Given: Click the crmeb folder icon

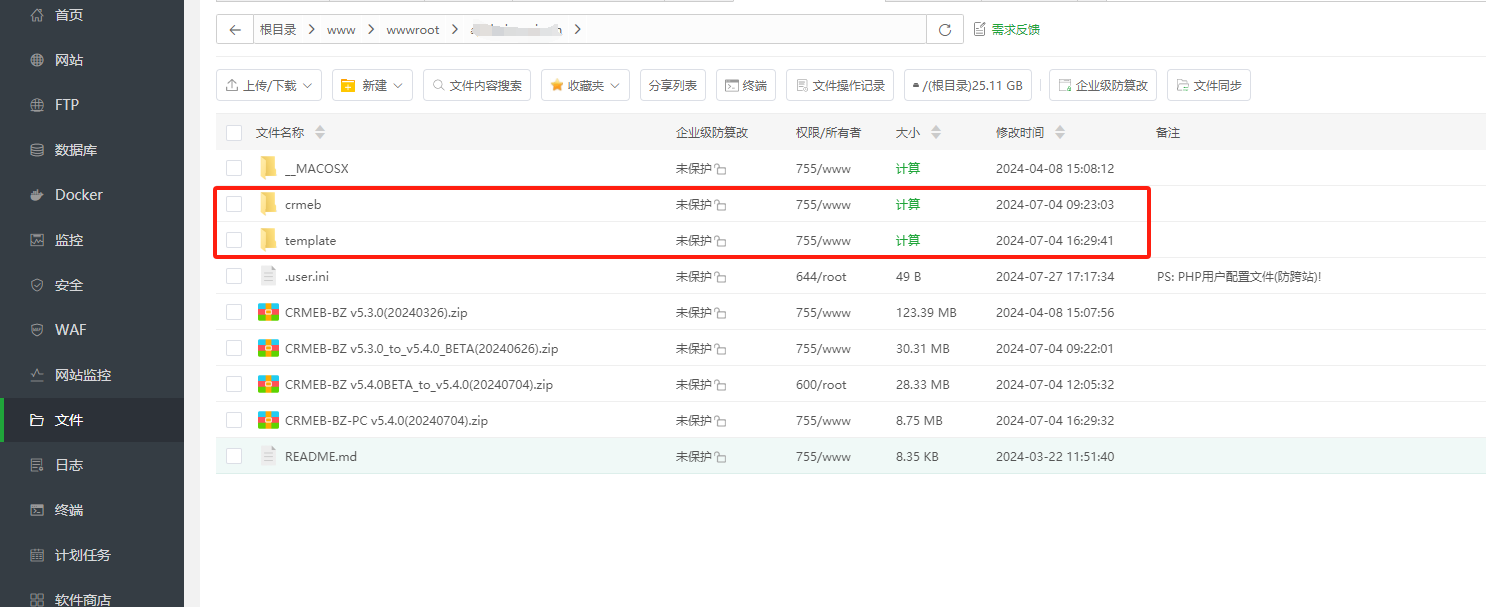Looking at the screenshot, I should click(268, 204).
